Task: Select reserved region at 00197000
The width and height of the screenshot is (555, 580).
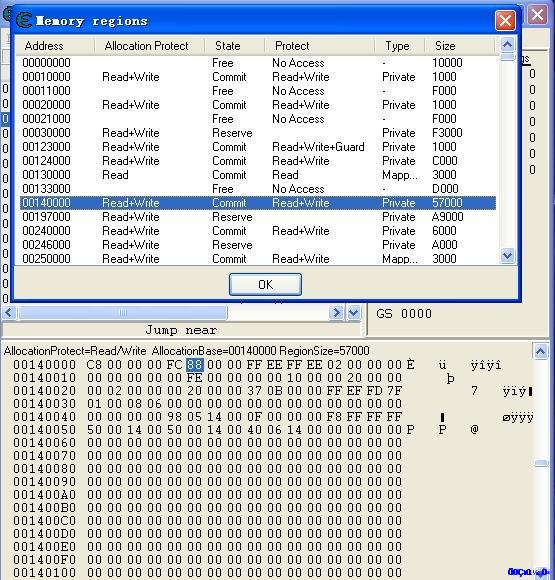Action: [x=258, y=217]
